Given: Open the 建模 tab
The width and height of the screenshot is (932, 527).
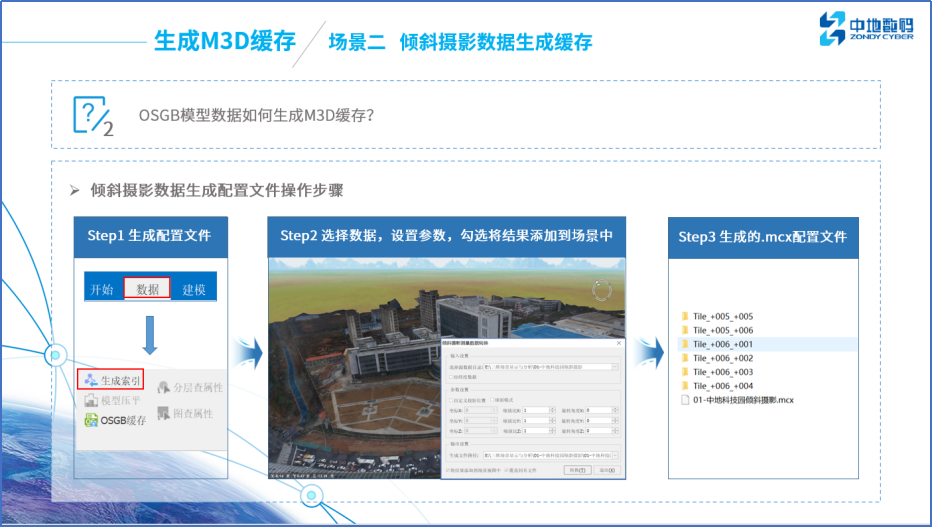Looking at the screenshot, I should tap(193, 289).
